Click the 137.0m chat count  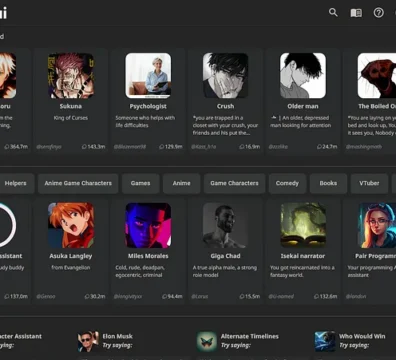[16, 296]
